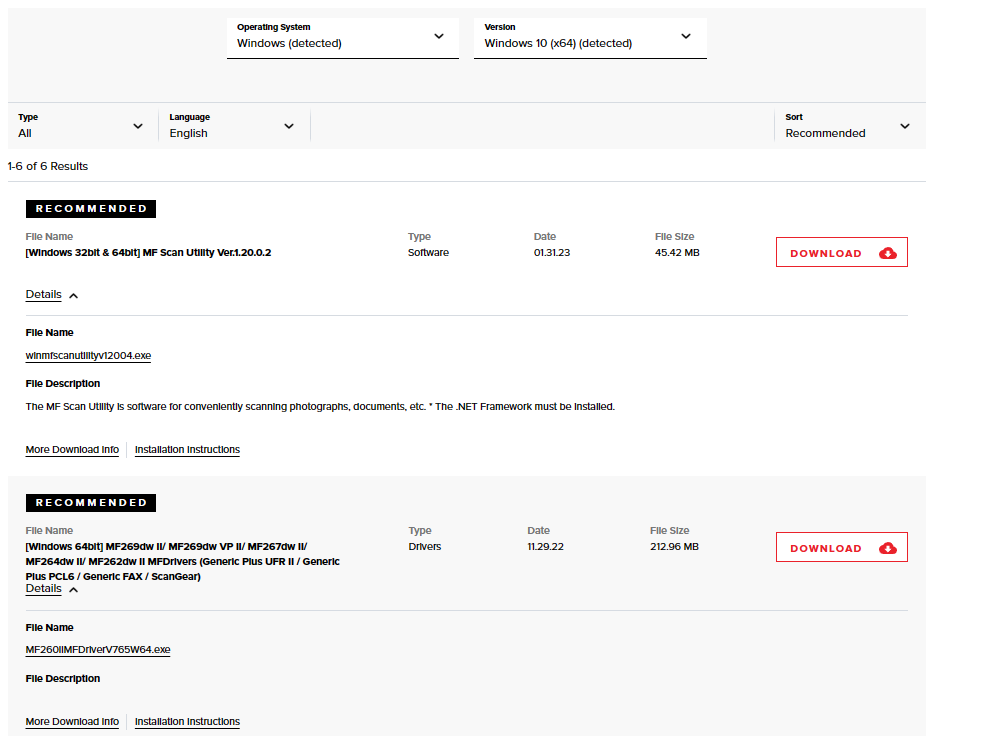
Task: Open More Download Info for MF Scan Utility
Action: [72, 450]
